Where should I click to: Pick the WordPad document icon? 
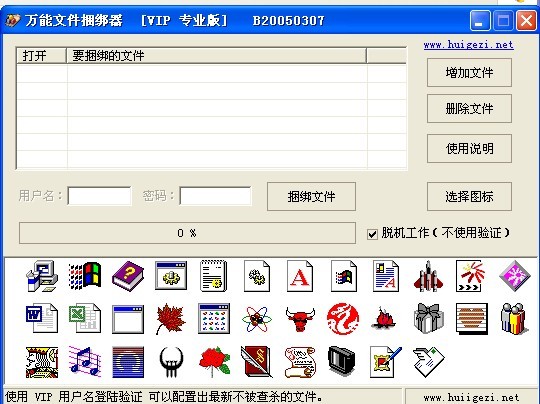click(386, 276)
